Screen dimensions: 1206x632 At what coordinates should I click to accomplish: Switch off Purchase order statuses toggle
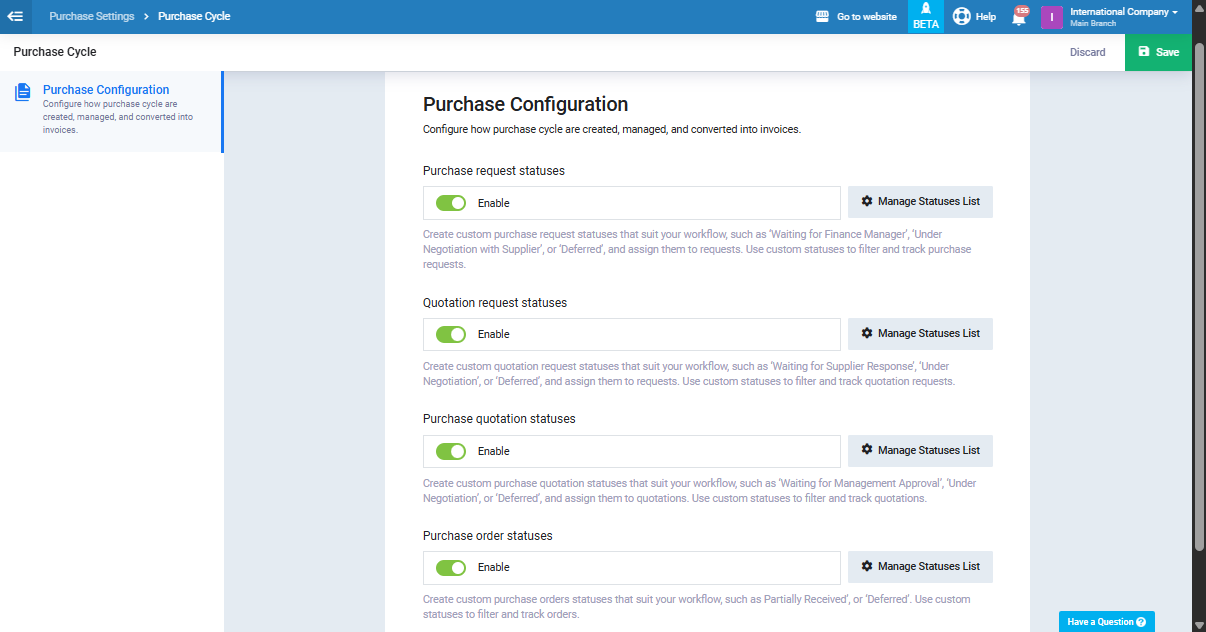click(x=451, y=568)
